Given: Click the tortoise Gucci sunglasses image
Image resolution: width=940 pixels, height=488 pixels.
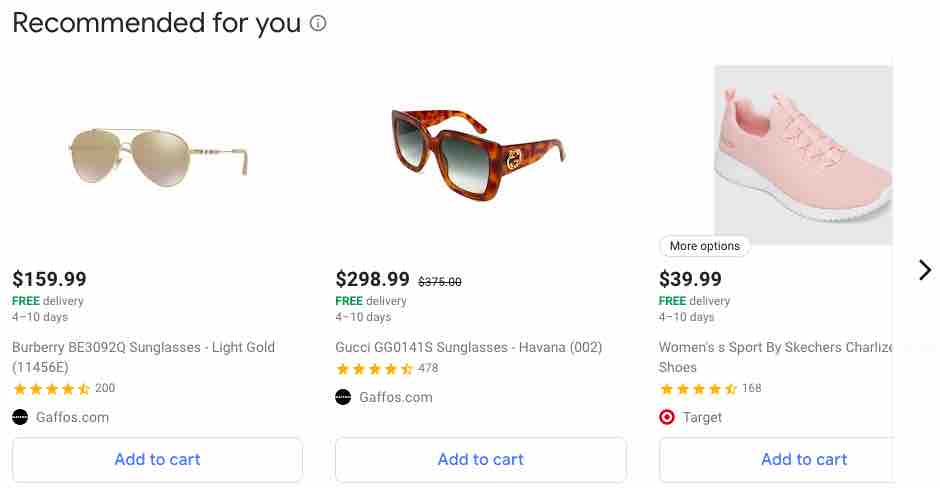Looking at the screenshot, I should click(x=478, y=155).
